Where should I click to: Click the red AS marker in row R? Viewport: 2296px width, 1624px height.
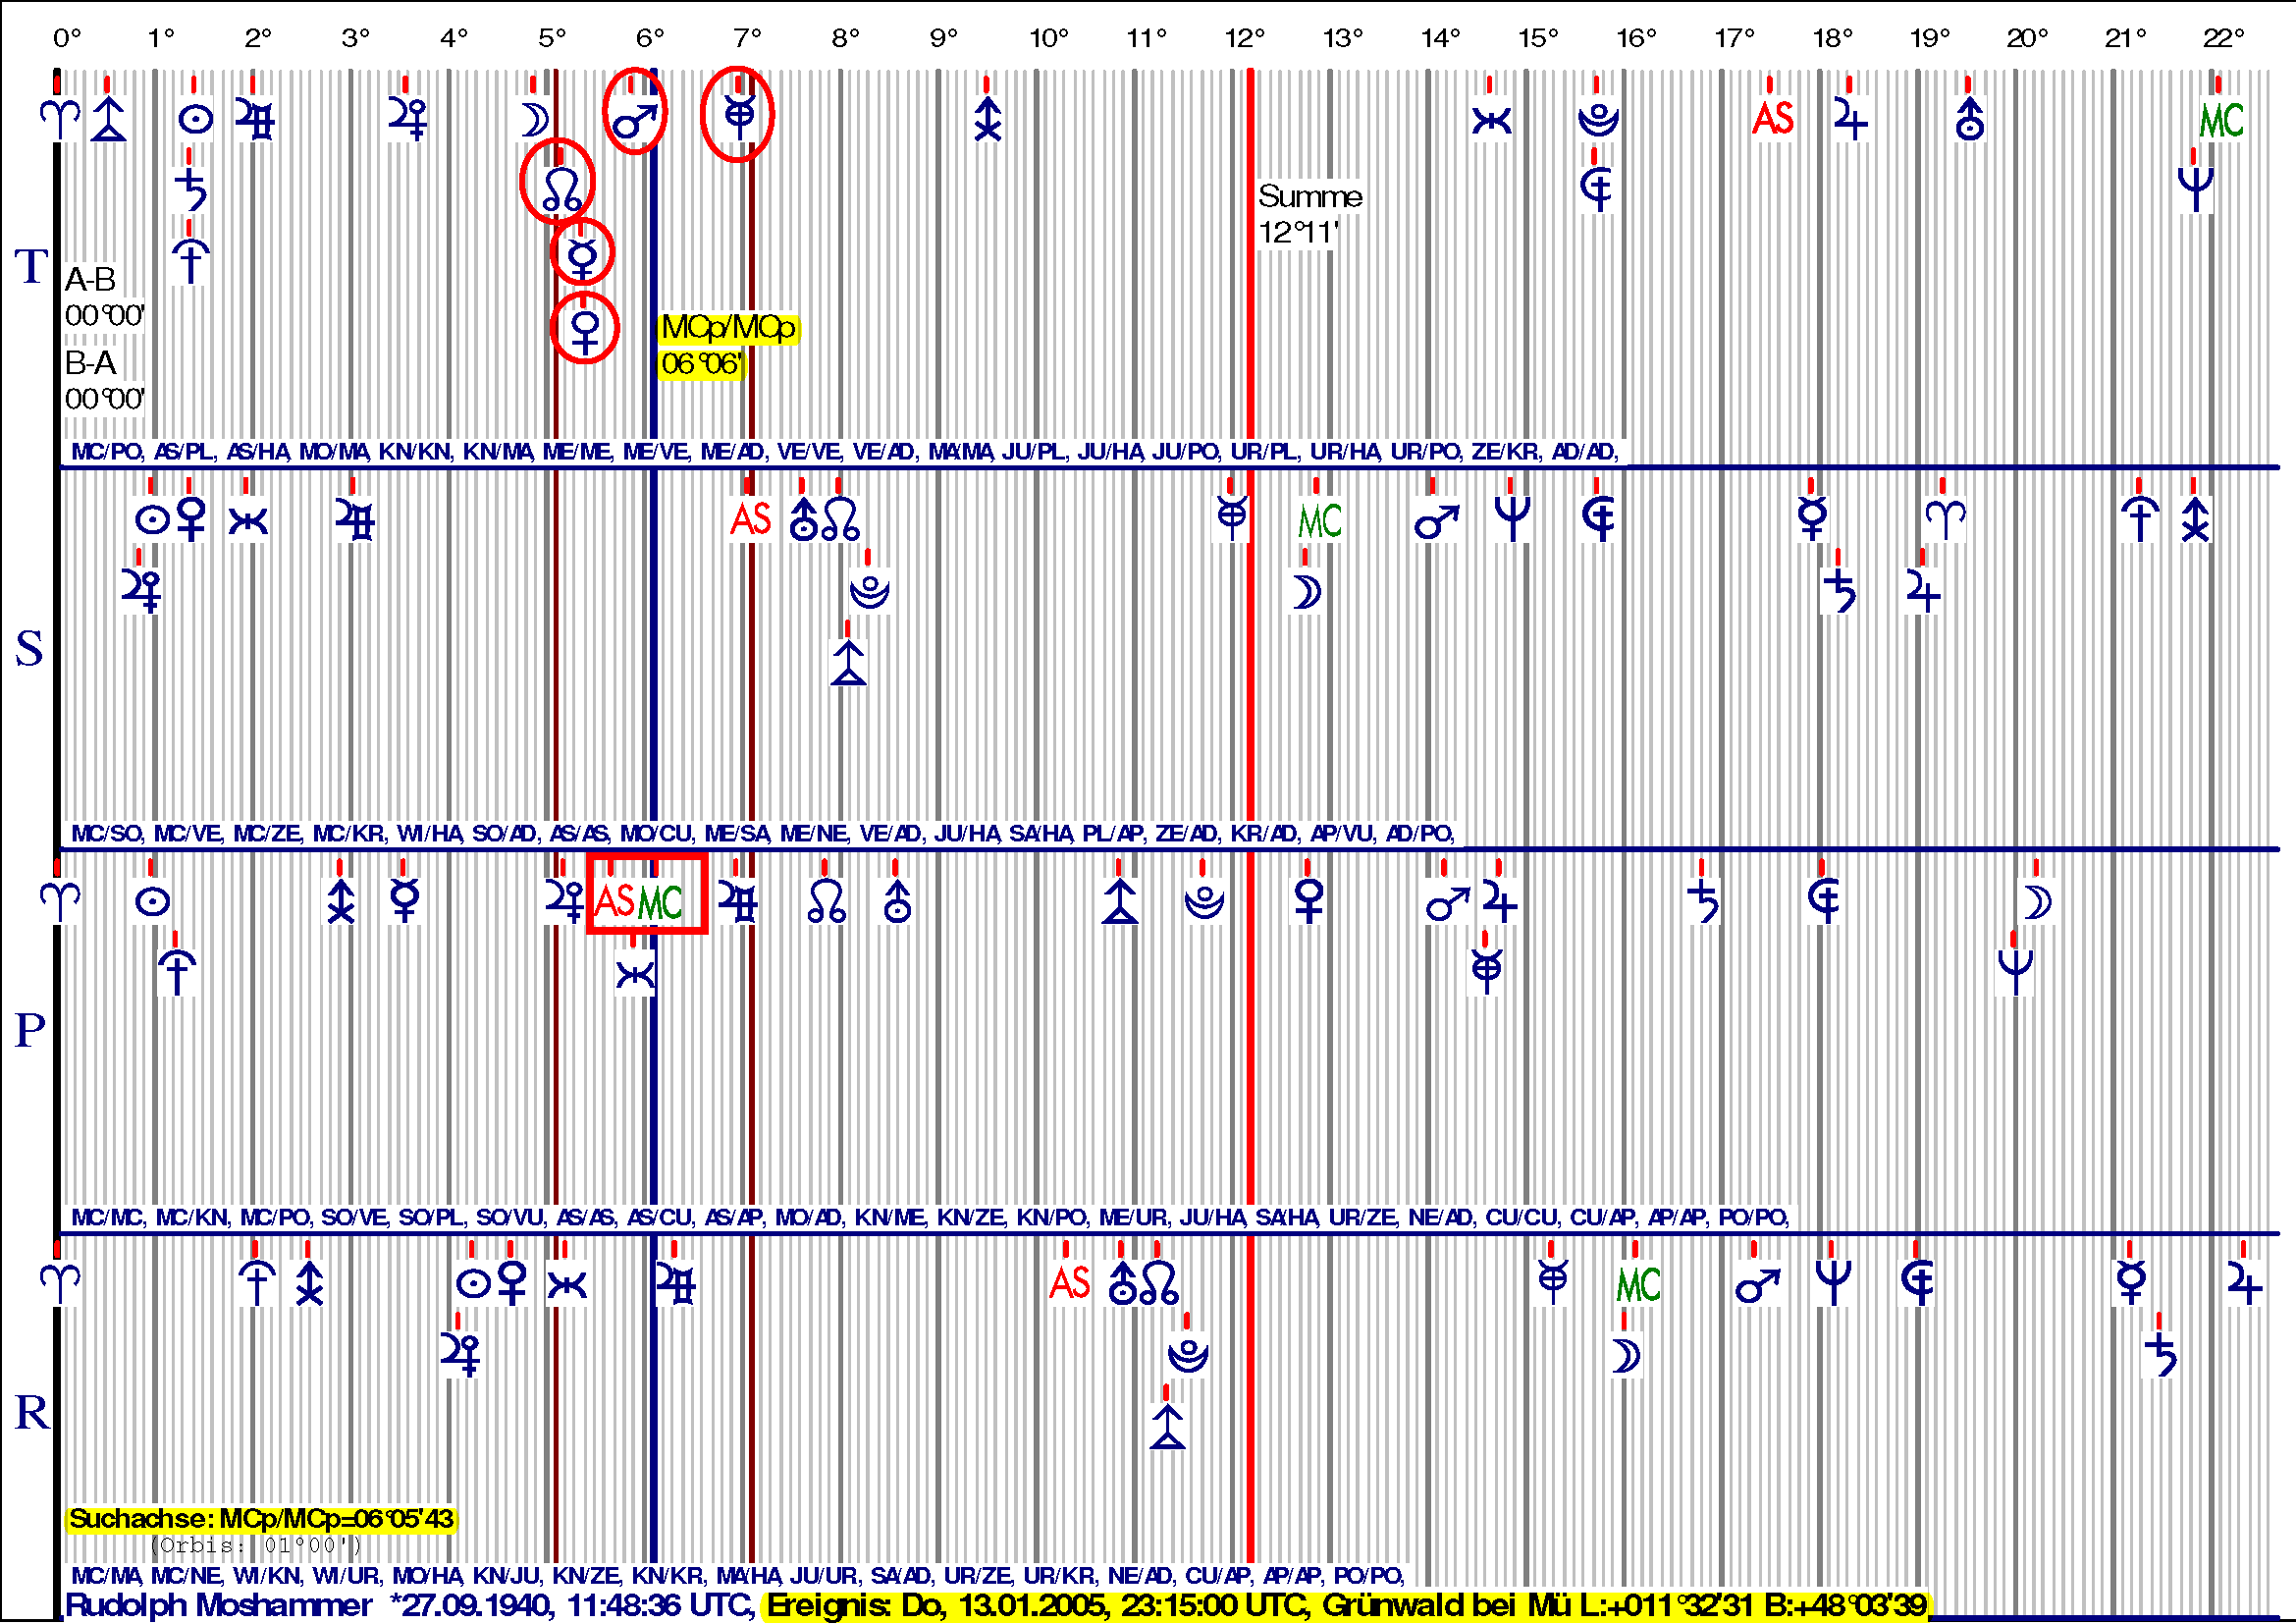[x=1069, y=1283]
